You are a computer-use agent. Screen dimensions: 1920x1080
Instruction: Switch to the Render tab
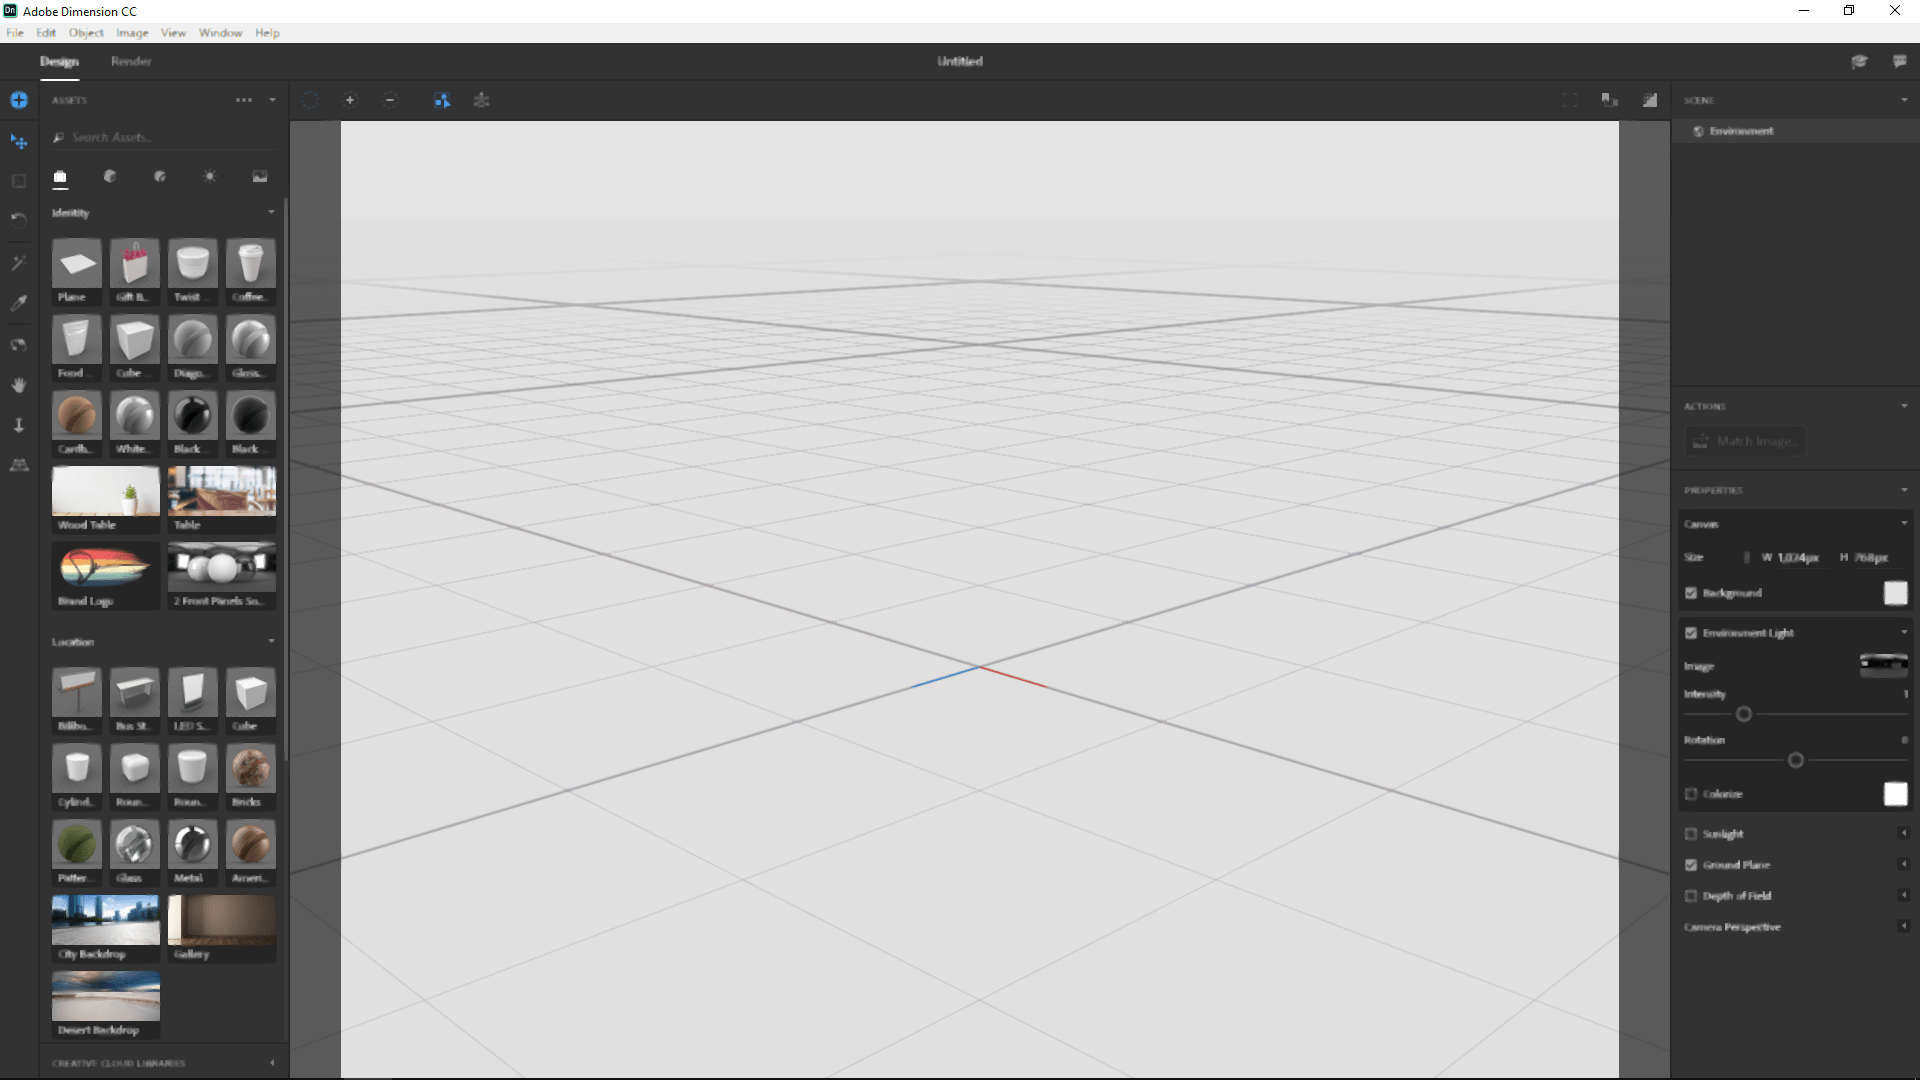131,61
